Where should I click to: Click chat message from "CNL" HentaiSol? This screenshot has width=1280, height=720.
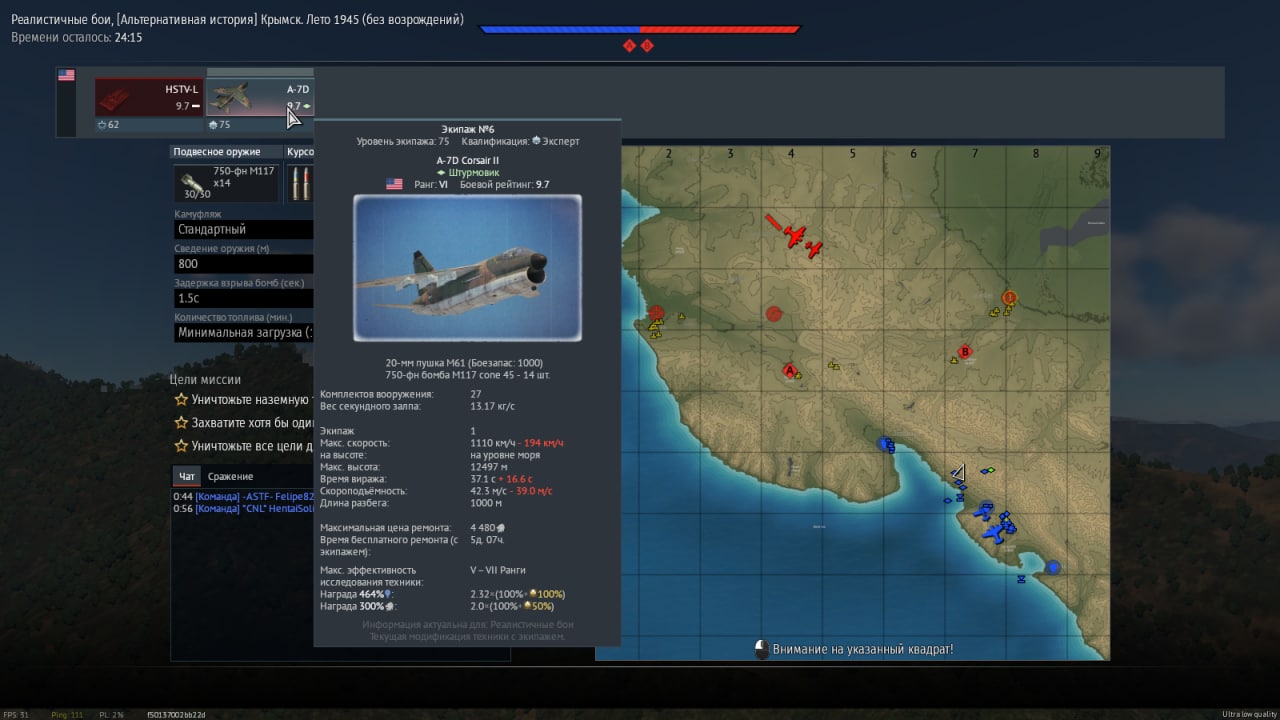click(244, 508)
